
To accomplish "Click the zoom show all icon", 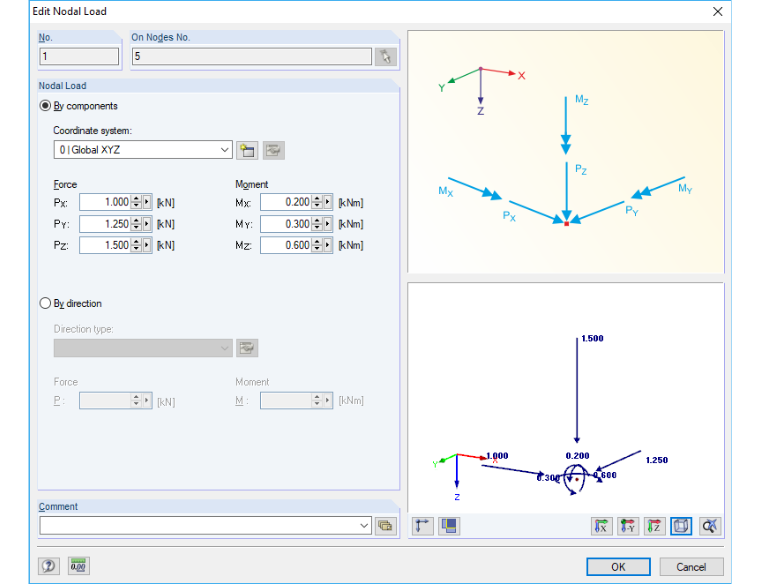I will 710,526.
